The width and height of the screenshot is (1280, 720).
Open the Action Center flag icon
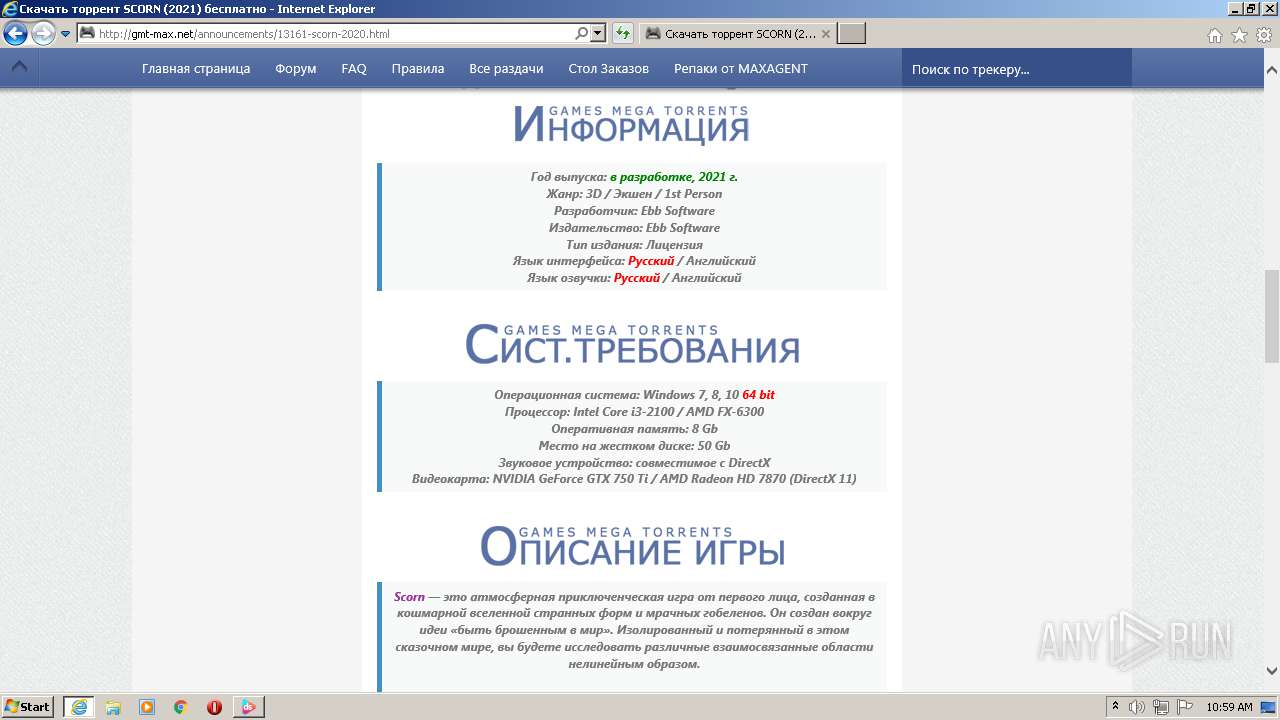coord(1186,707)
